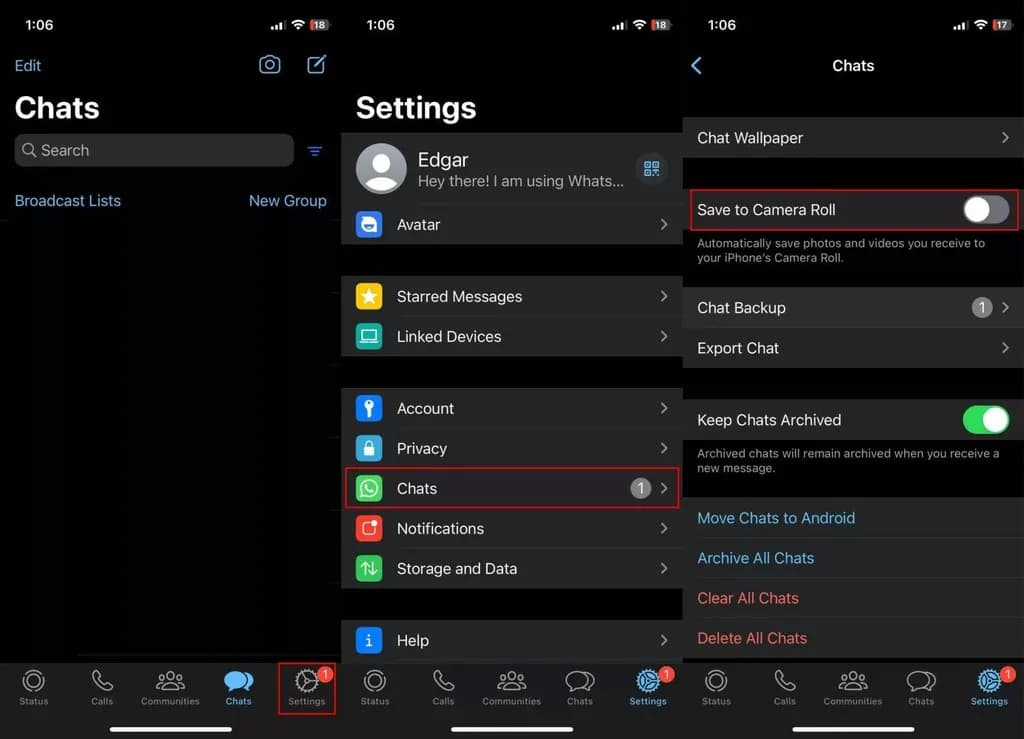Tap the camera icon in Chats header

pos(270,65)
